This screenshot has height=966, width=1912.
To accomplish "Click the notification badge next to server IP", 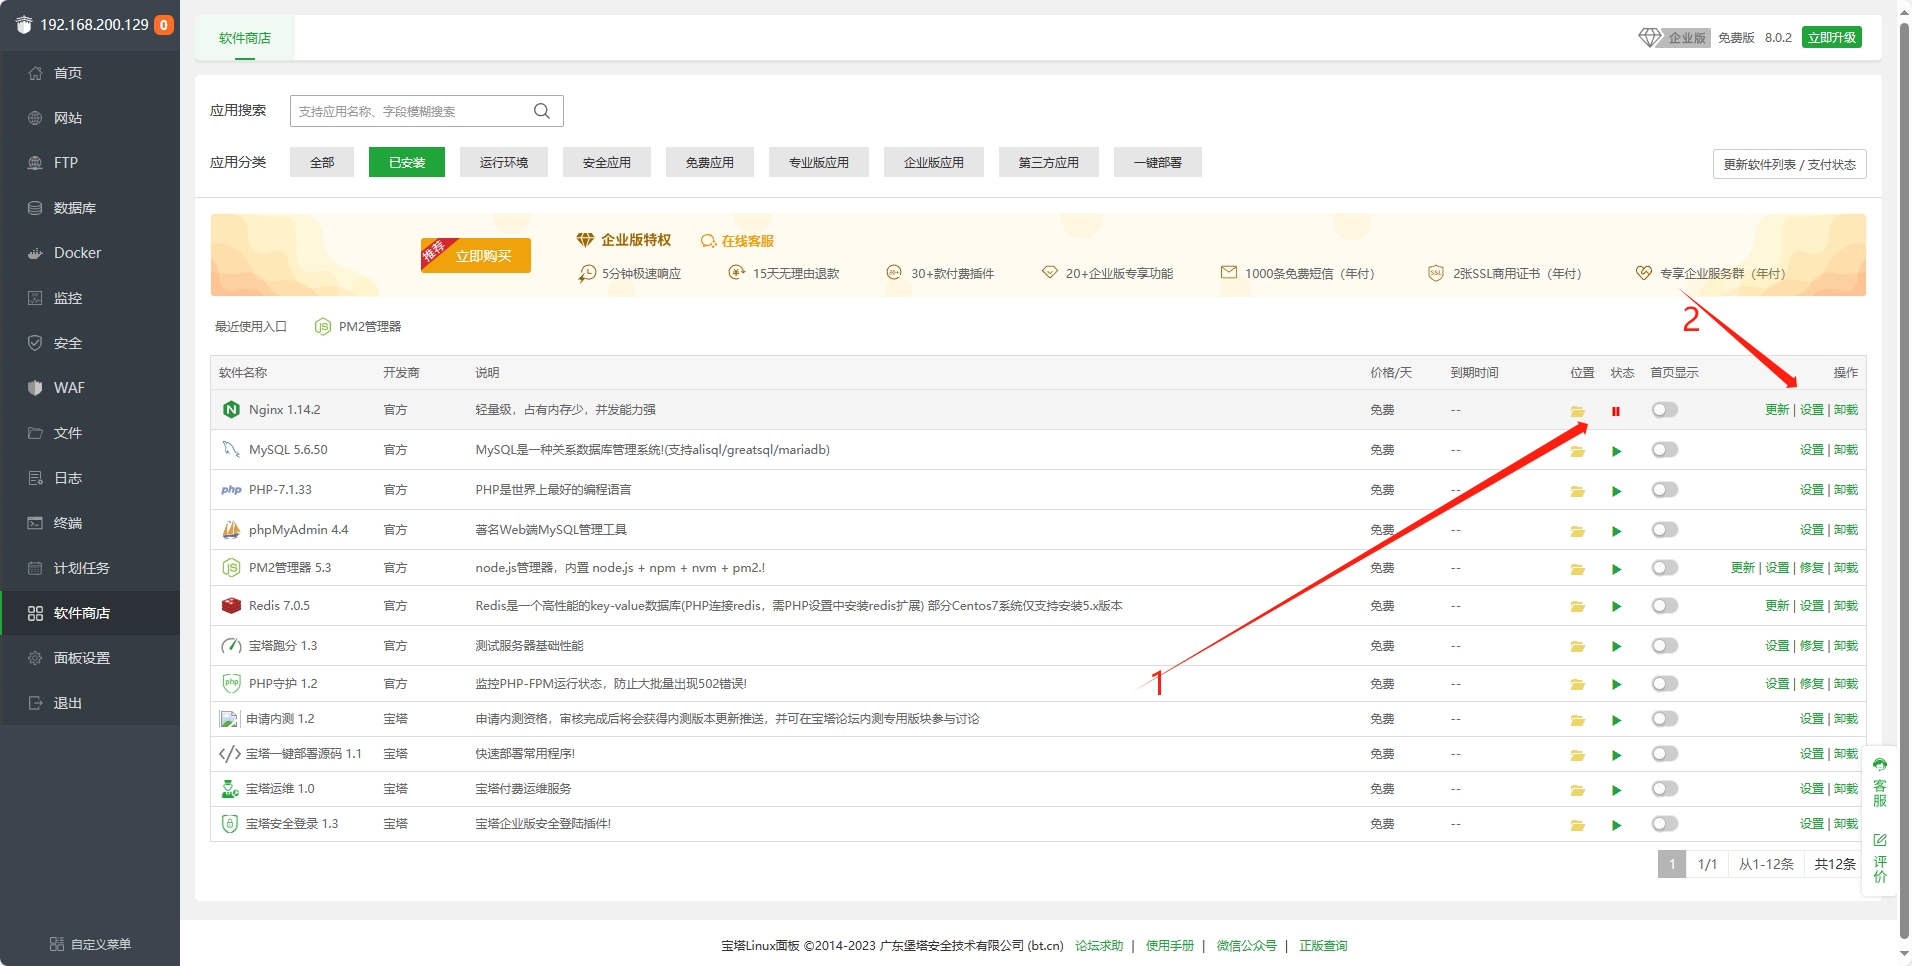I will coord(163,25).
